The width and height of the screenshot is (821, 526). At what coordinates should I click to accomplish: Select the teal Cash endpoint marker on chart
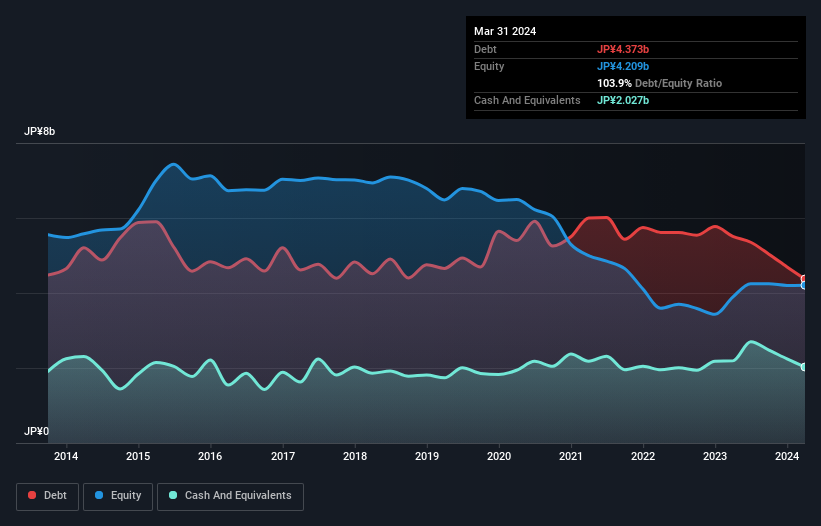click(804, 367)
